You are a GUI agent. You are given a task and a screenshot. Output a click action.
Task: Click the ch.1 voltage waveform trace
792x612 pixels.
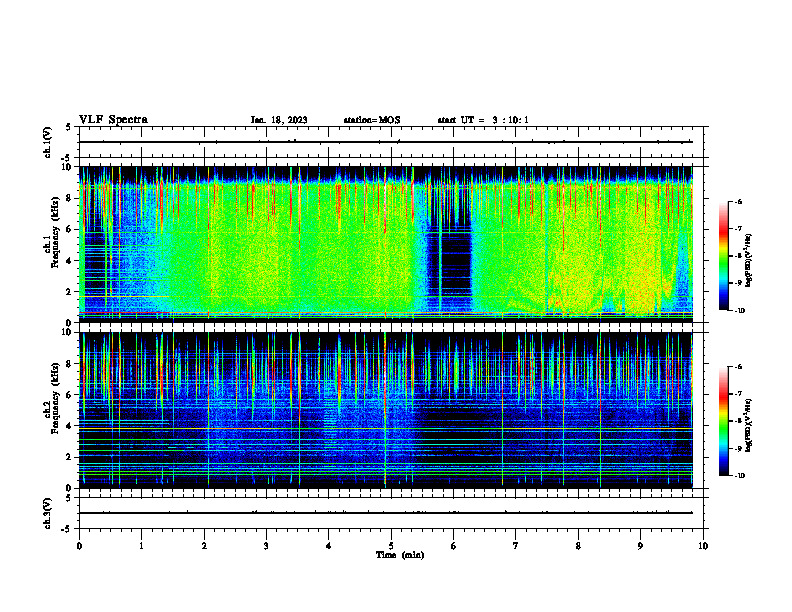(386, 142)
